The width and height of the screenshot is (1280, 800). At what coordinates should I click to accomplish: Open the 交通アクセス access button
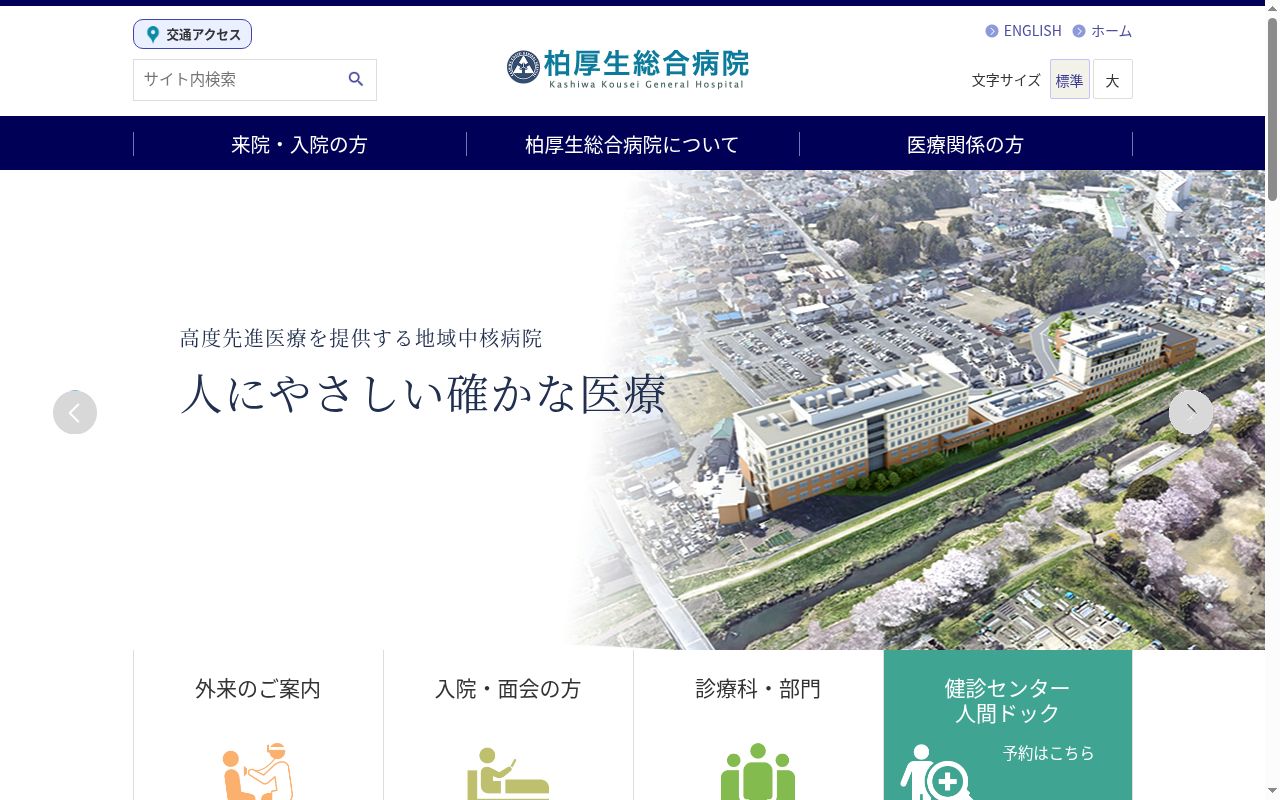(x=192, y=34)
